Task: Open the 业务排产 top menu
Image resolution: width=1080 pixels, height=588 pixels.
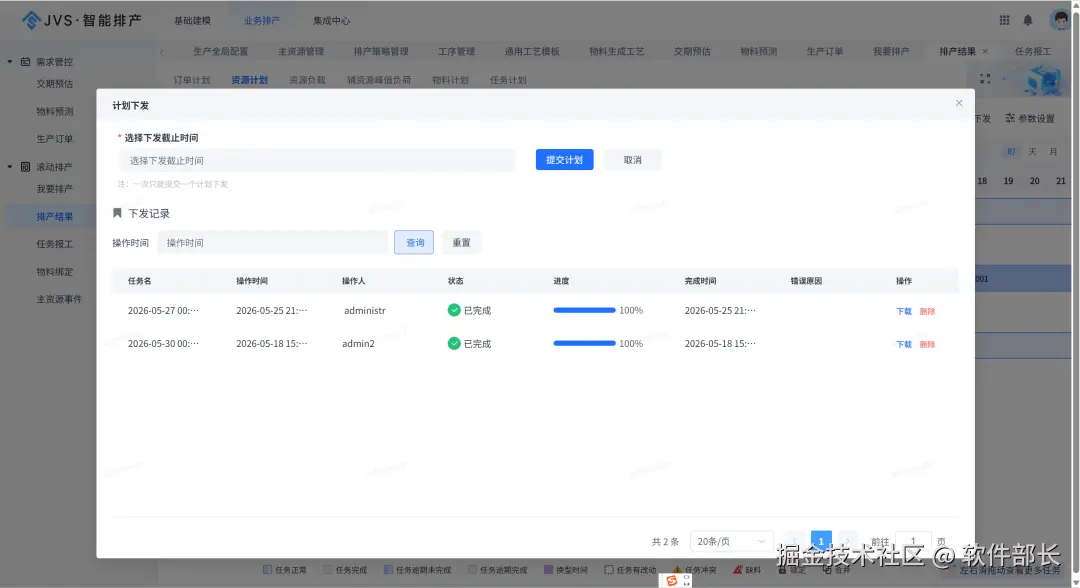Action: pyautogui.click(x=262, y=21)
